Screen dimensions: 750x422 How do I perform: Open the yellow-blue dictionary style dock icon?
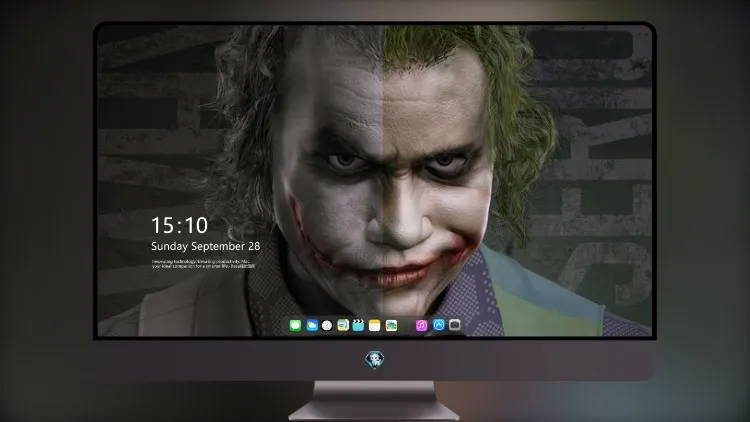tap(343, 325)
